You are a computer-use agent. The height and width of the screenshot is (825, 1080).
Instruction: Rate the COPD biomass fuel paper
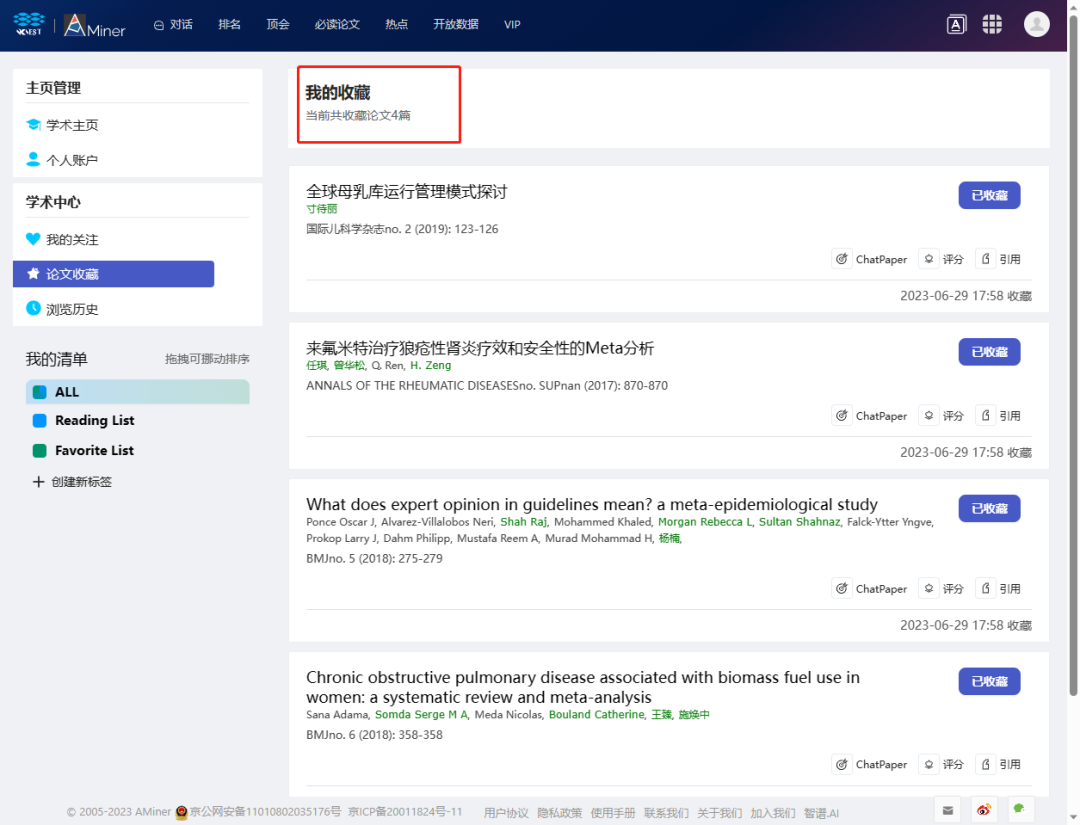click(x=944, y=764)
